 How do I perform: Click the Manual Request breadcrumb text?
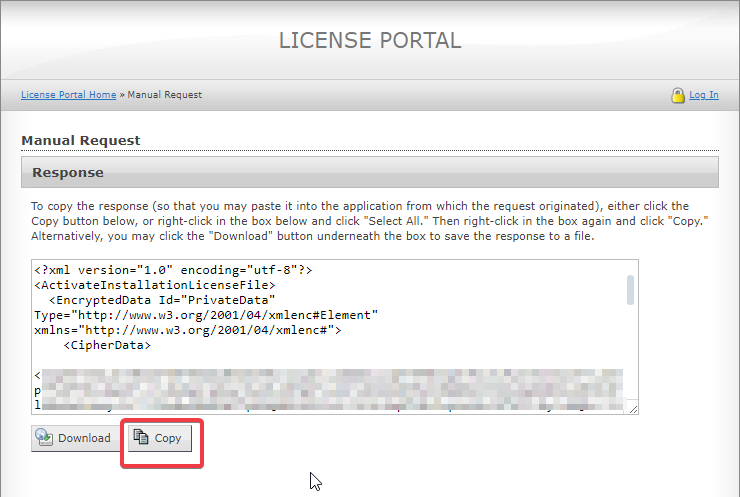point(165,95)
